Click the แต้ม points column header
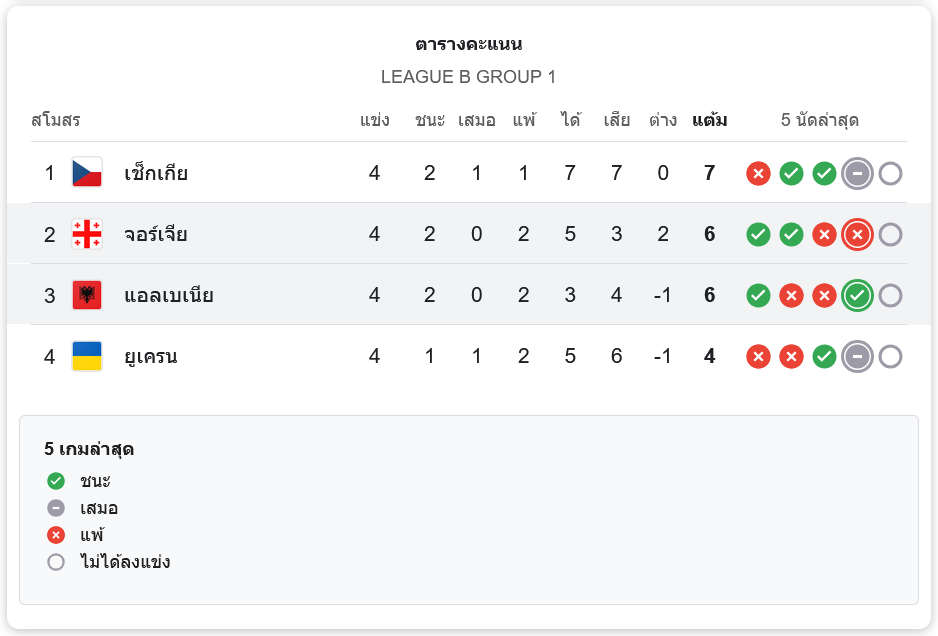 (709, 121)
